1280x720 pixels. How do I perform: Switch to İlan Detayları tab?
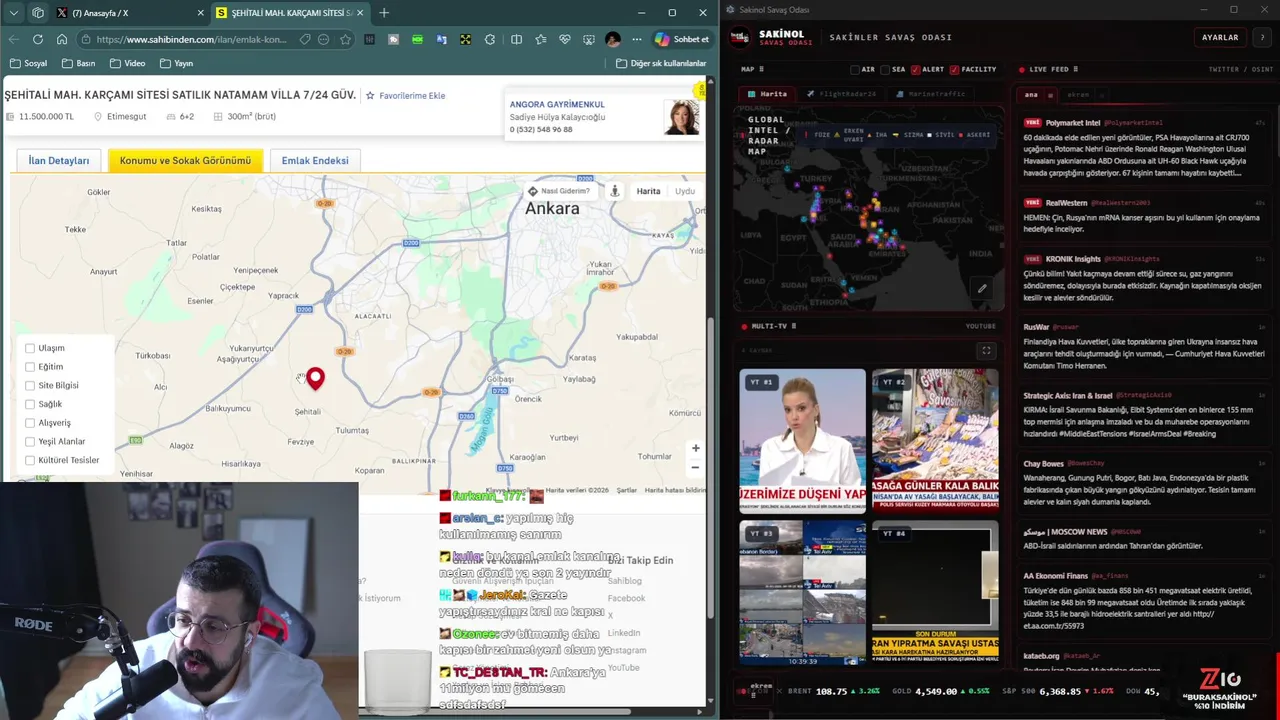tap(59, 160)
